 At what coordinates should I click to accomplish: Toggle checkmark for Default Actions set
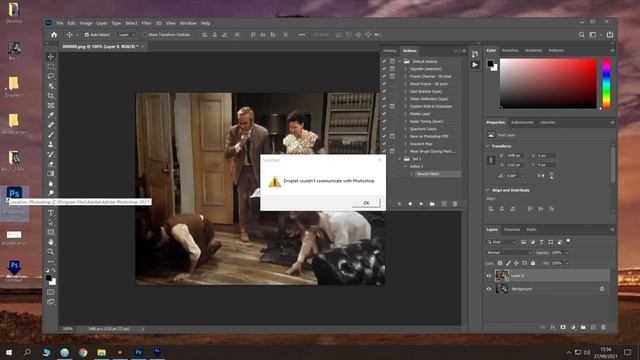click(384, 61)
